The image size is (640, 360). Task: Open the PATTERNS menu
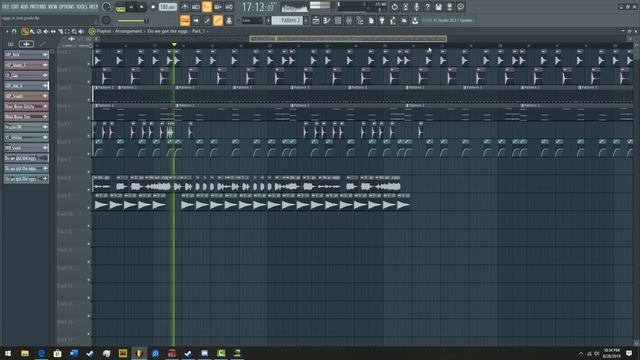tap(38, 7)
